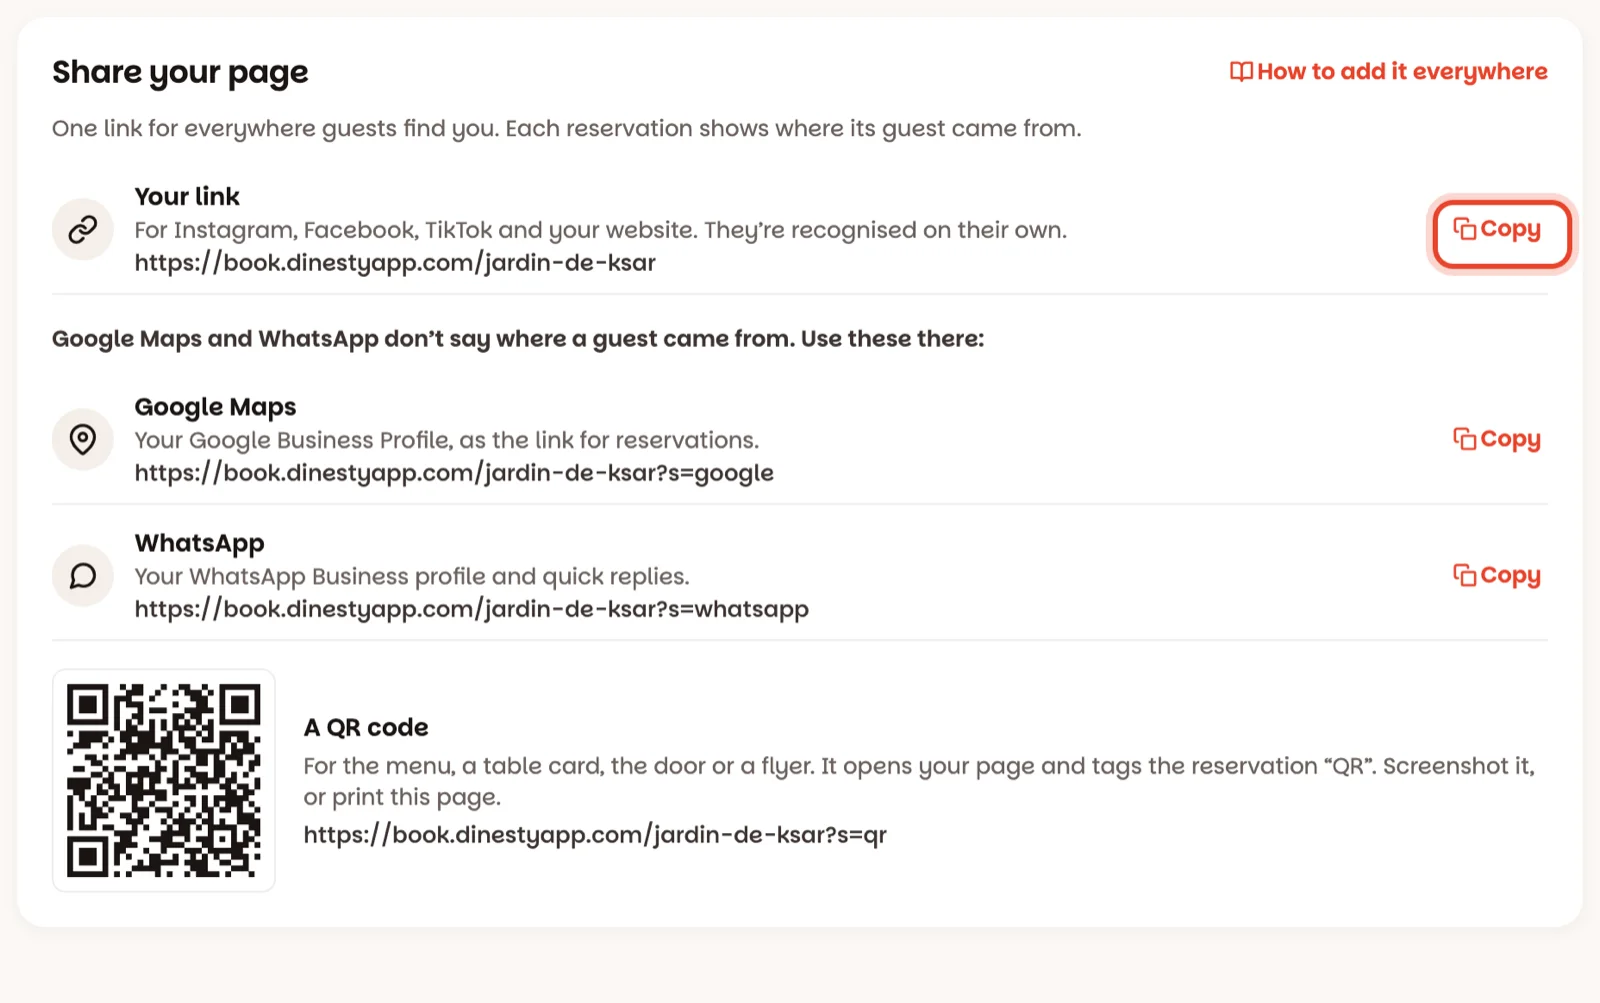This screenshot has height=1003, width=1600.
Task: Click text 'One link for everywhere guests find you'
Action: coord(275,128)
